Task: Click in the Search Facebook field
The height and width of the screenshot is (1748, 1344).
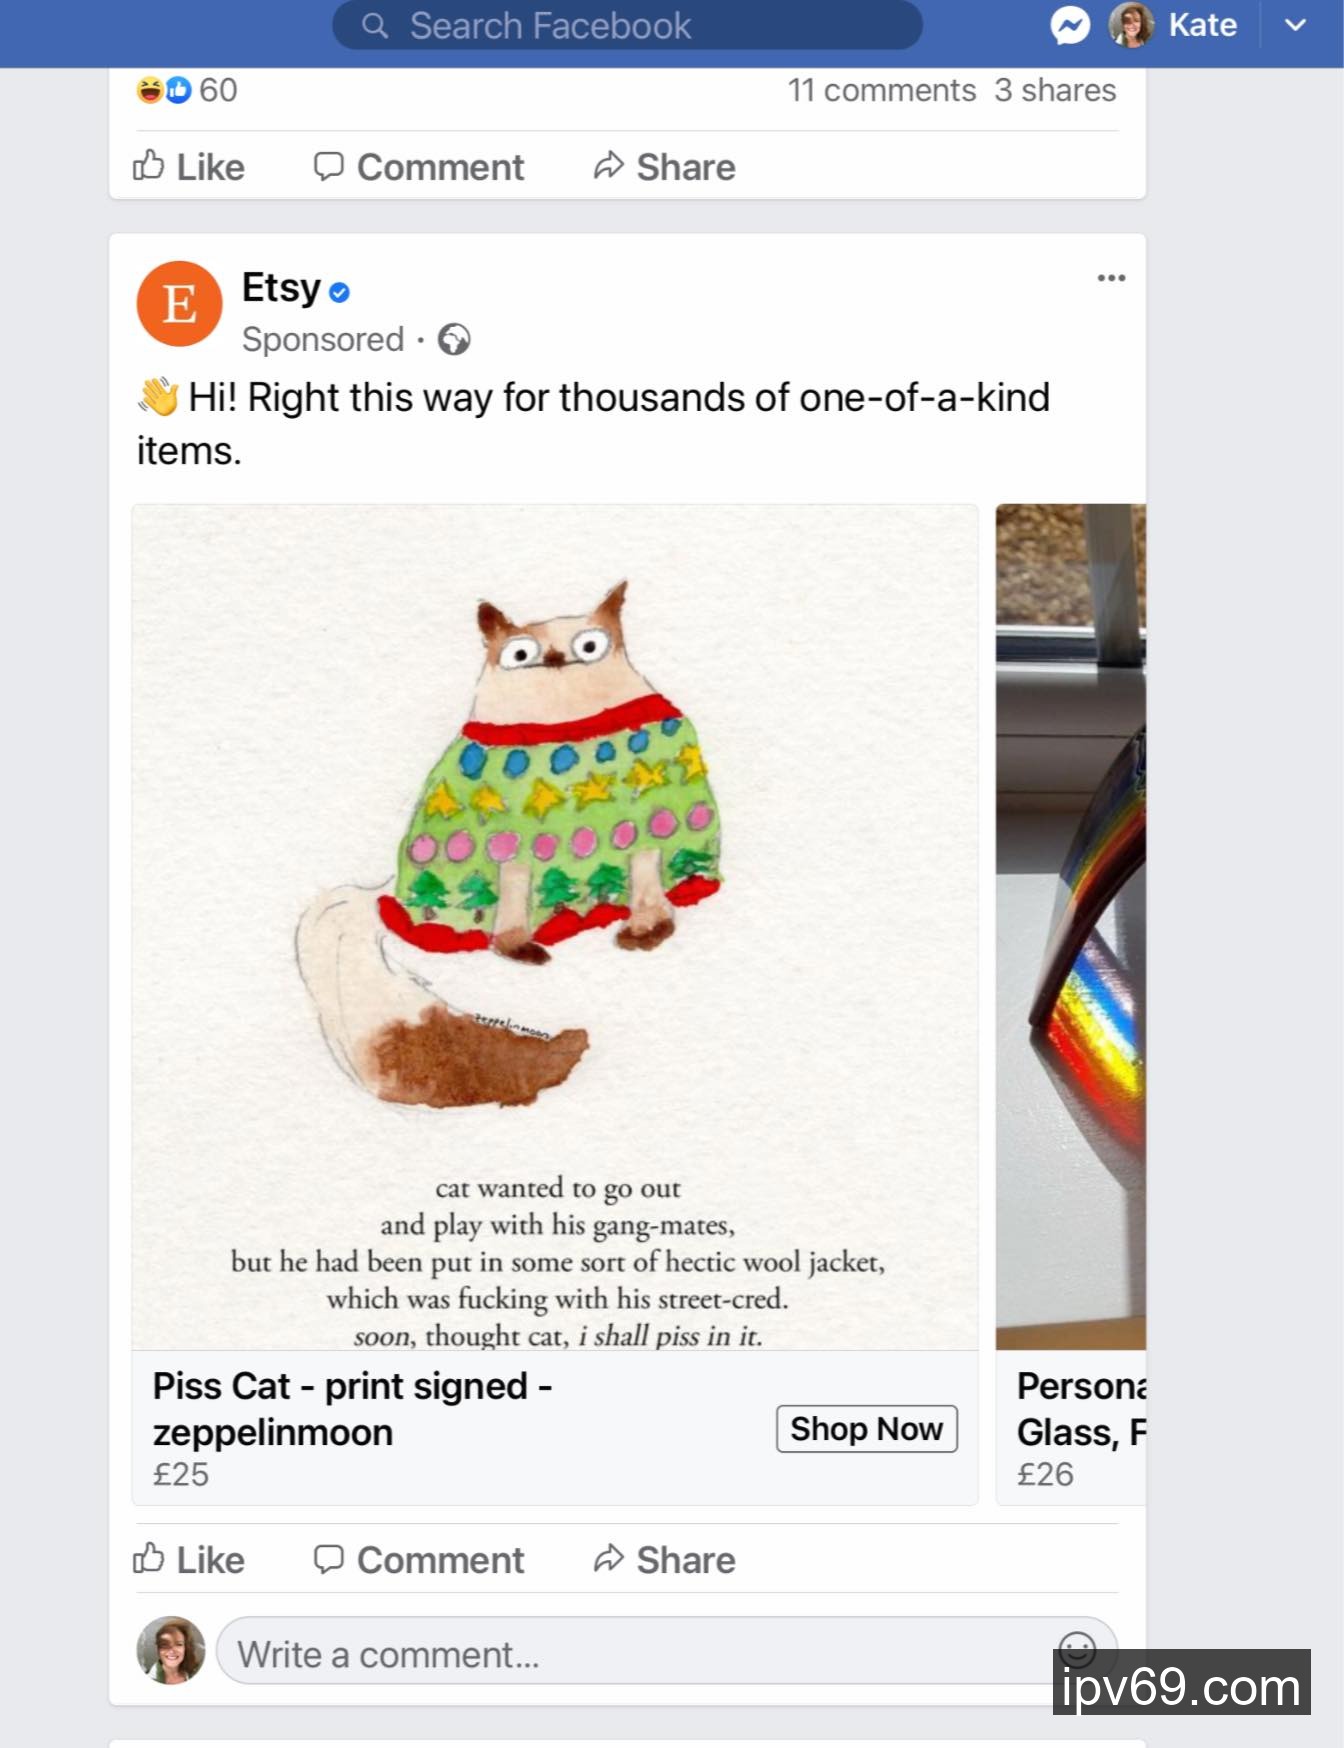Action: click(x=627, y=26)
